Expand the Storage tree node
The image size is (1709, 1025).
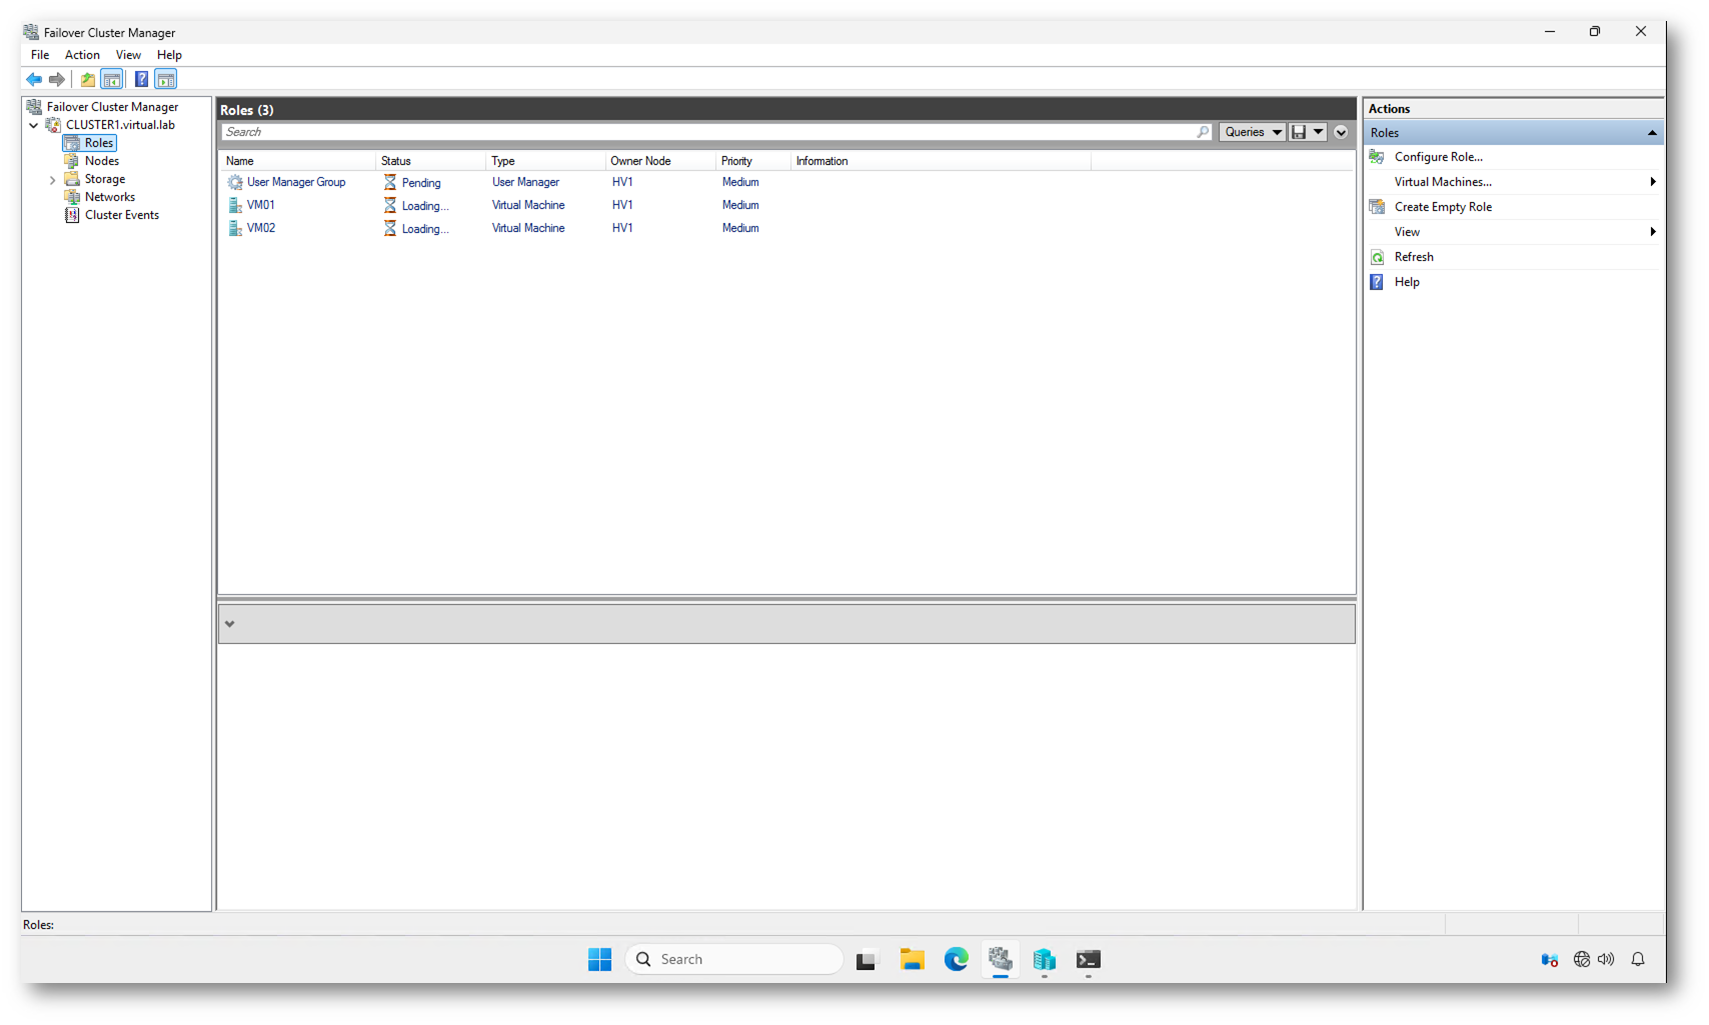53,180
